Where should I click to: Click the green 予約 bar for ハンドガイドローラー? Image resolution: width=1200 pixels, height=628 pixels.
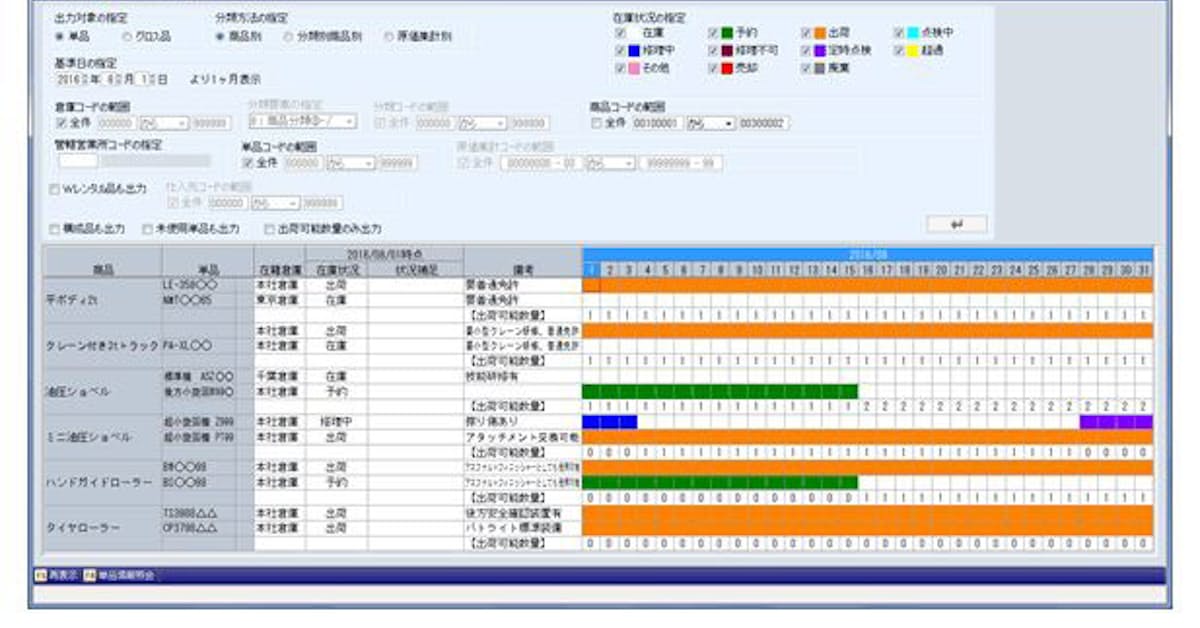(x=720, y=483)
